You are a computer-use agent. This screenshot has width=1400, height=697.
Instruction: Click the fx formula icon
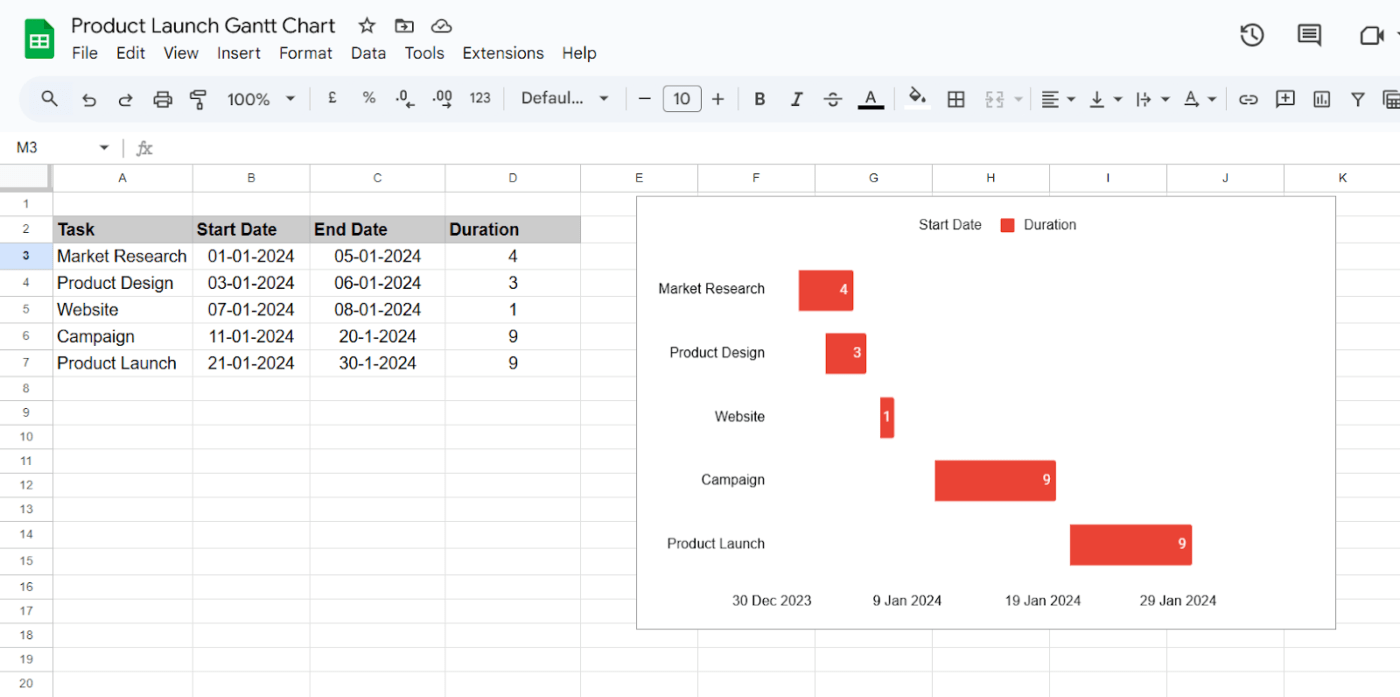145,148
